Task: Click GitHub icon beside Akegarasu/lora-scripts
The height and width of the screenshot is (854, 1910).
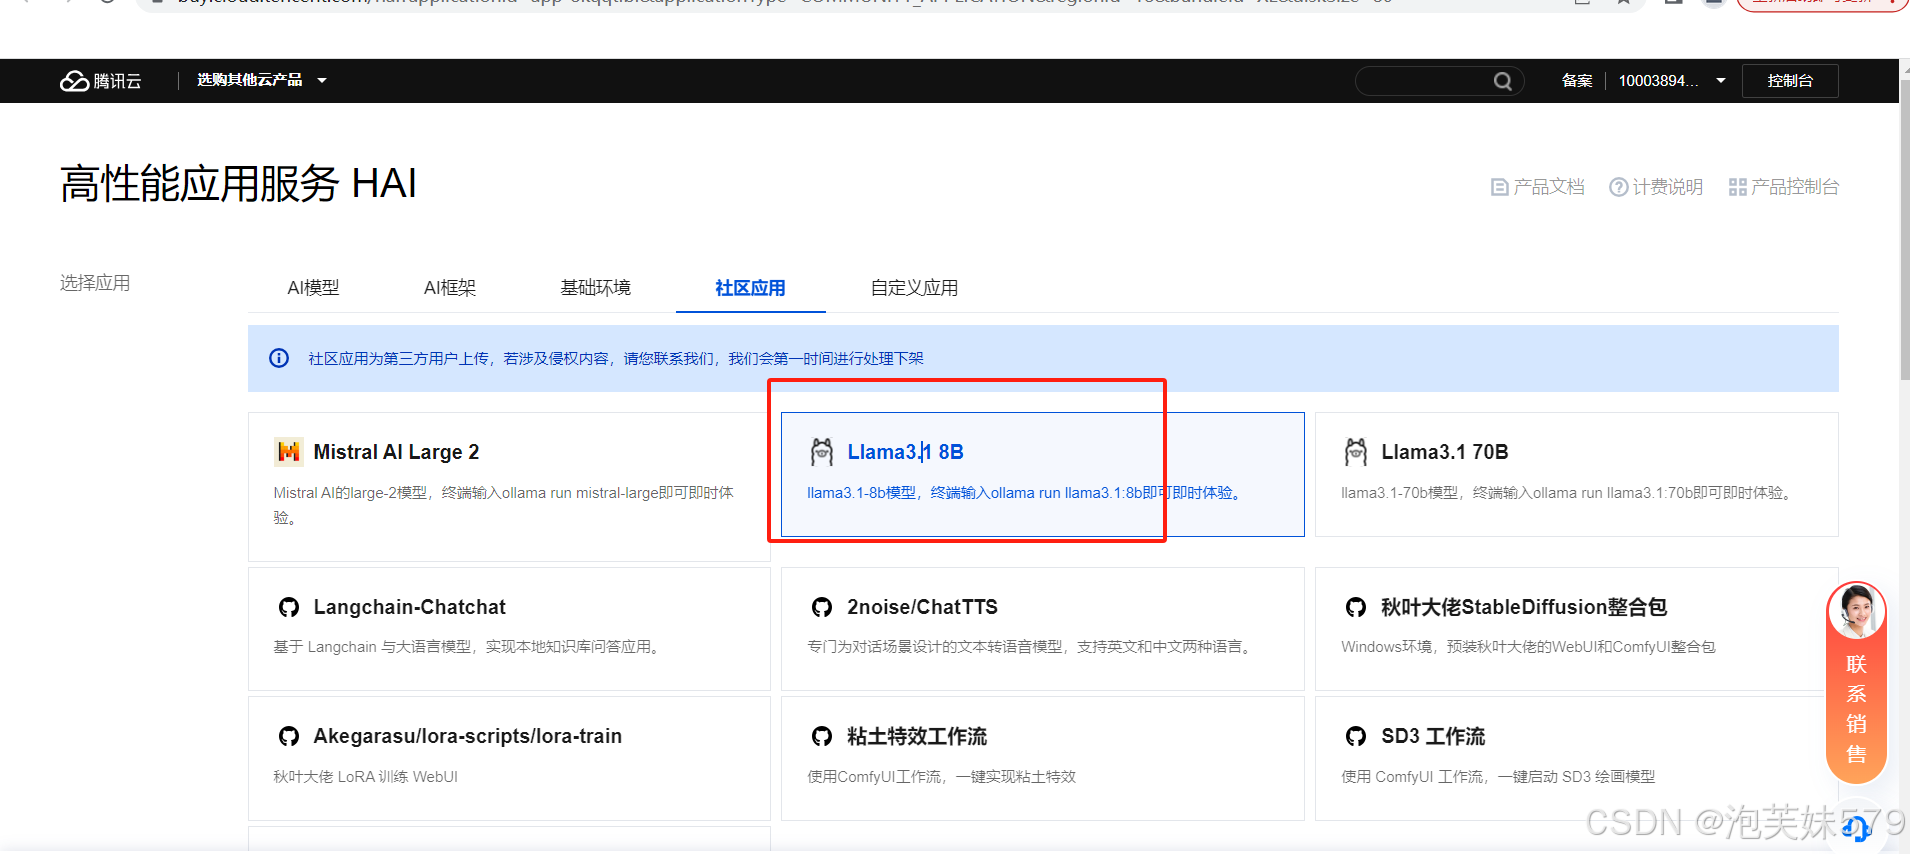Action: [x=289, y=736]
